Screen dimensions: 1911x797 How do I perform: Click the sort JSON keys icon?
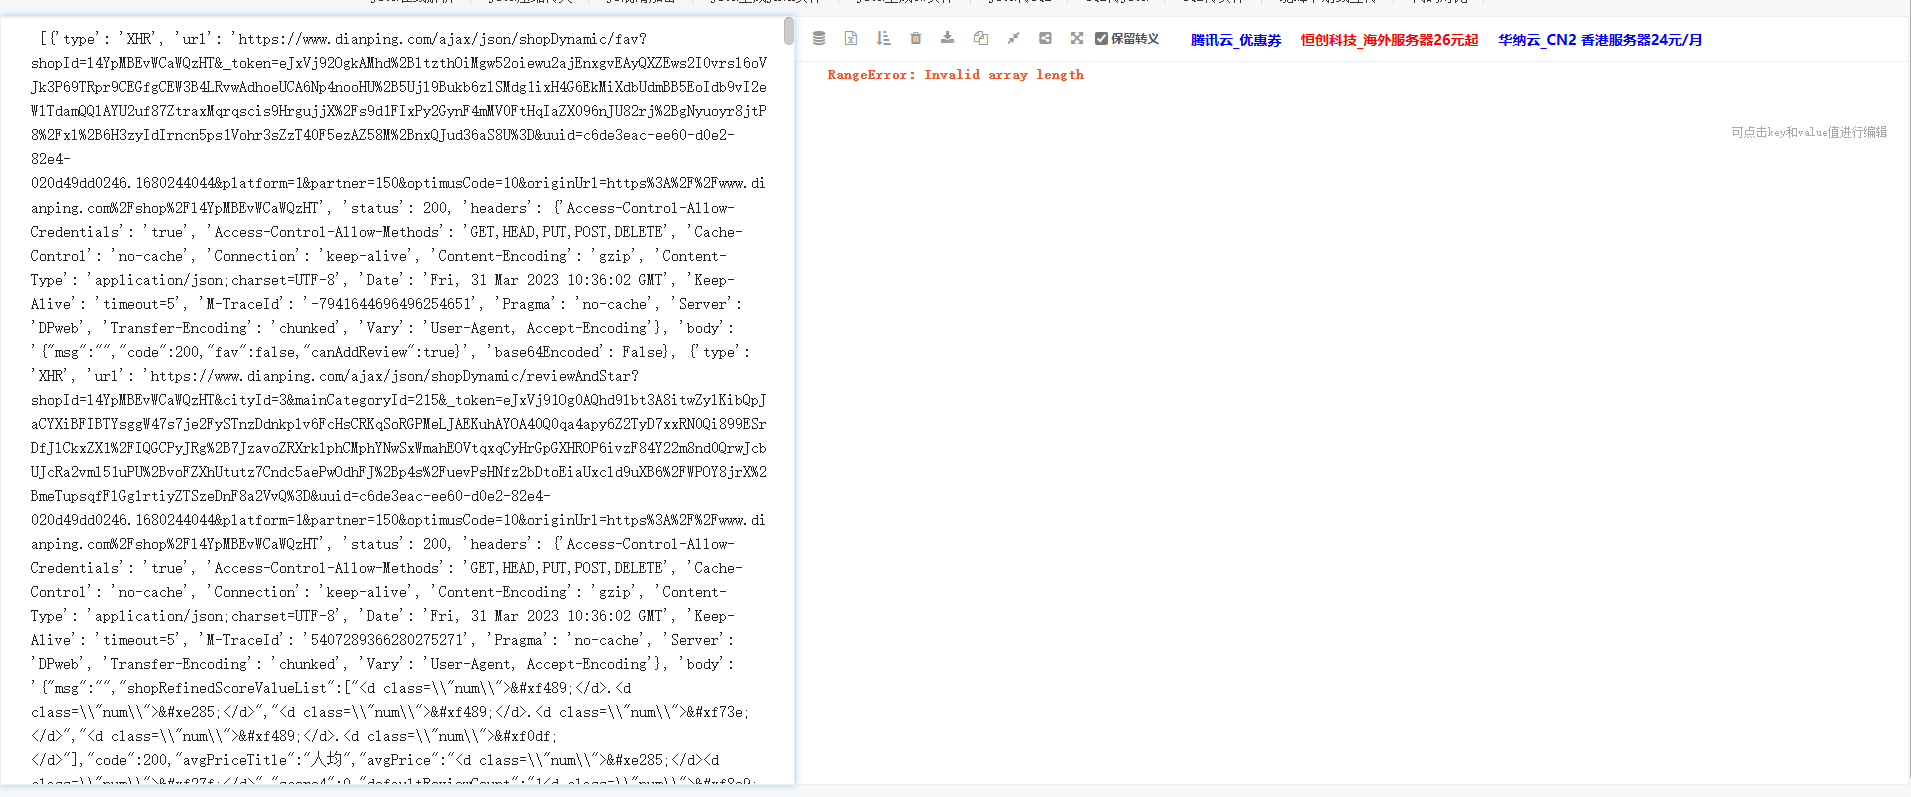[883, 39]
